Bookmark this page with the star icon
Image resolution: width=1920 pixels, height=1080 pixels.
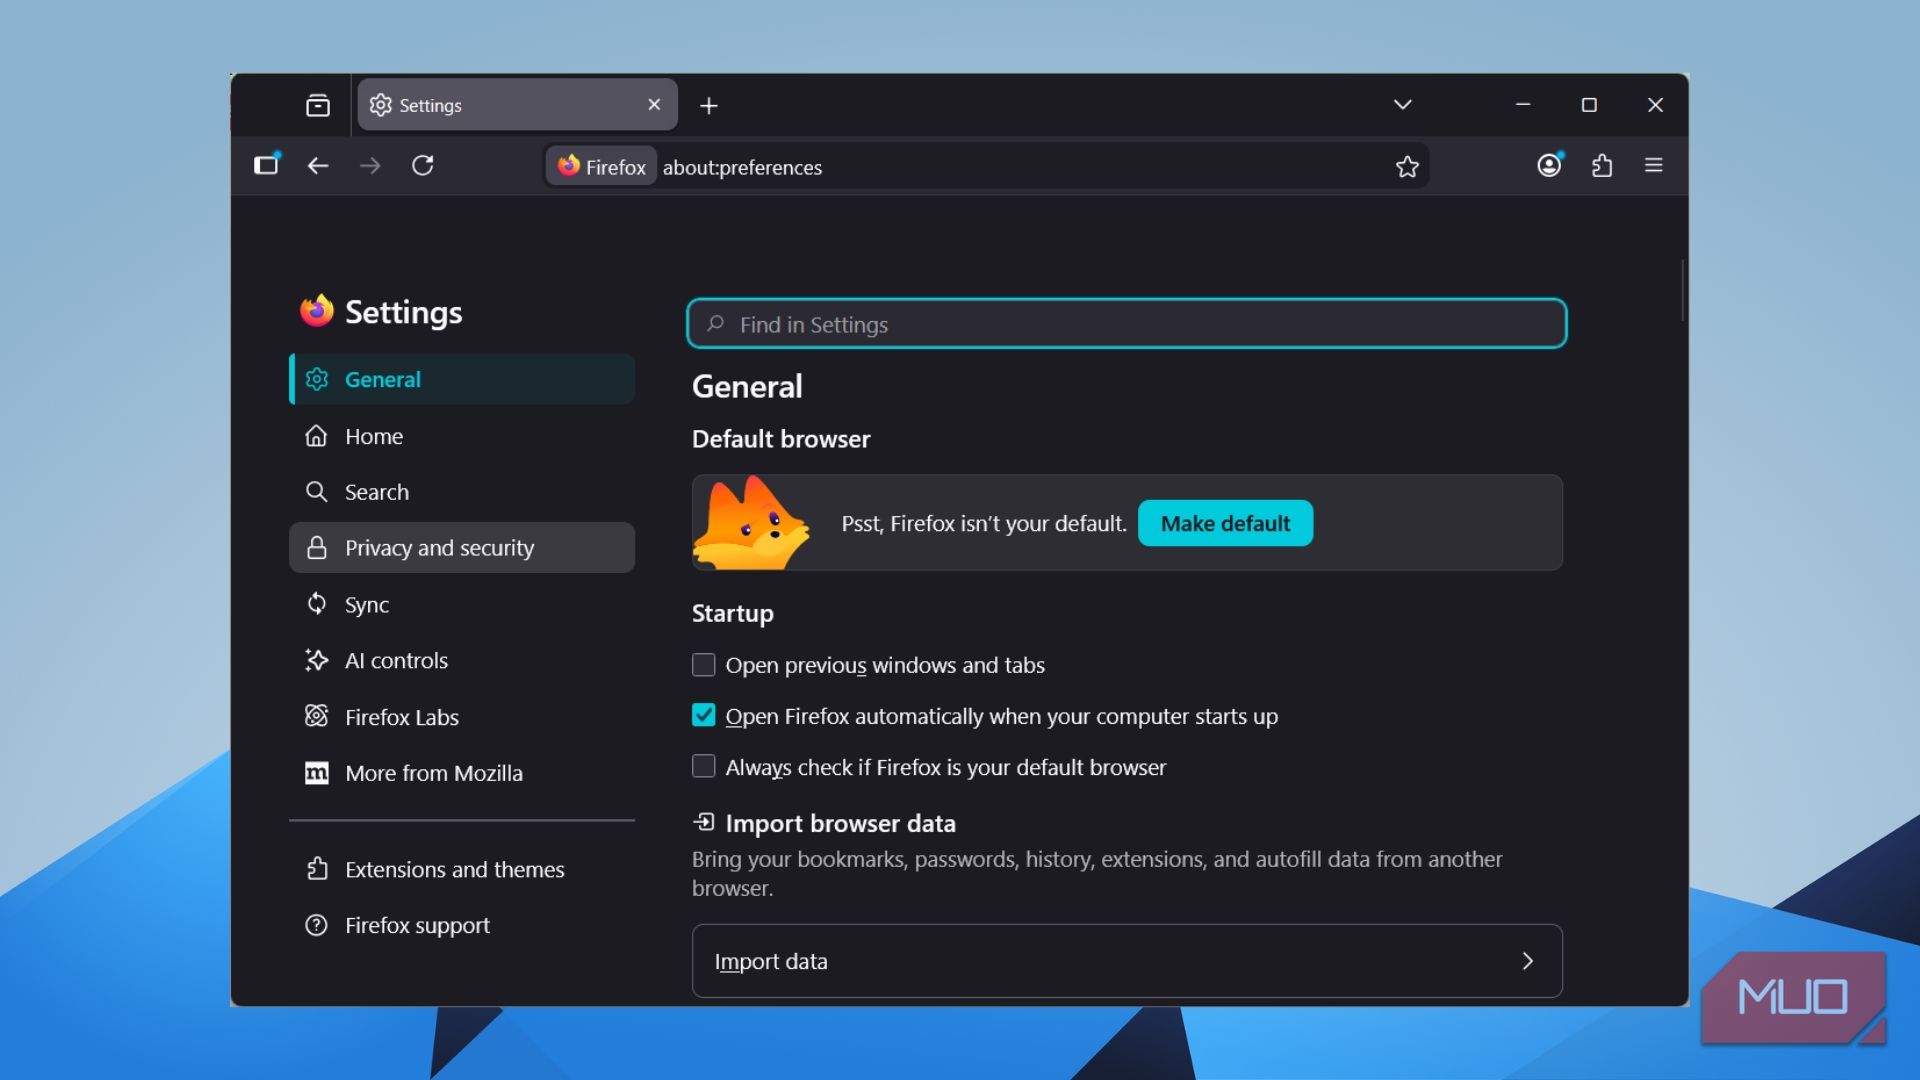pos(1407,167)
